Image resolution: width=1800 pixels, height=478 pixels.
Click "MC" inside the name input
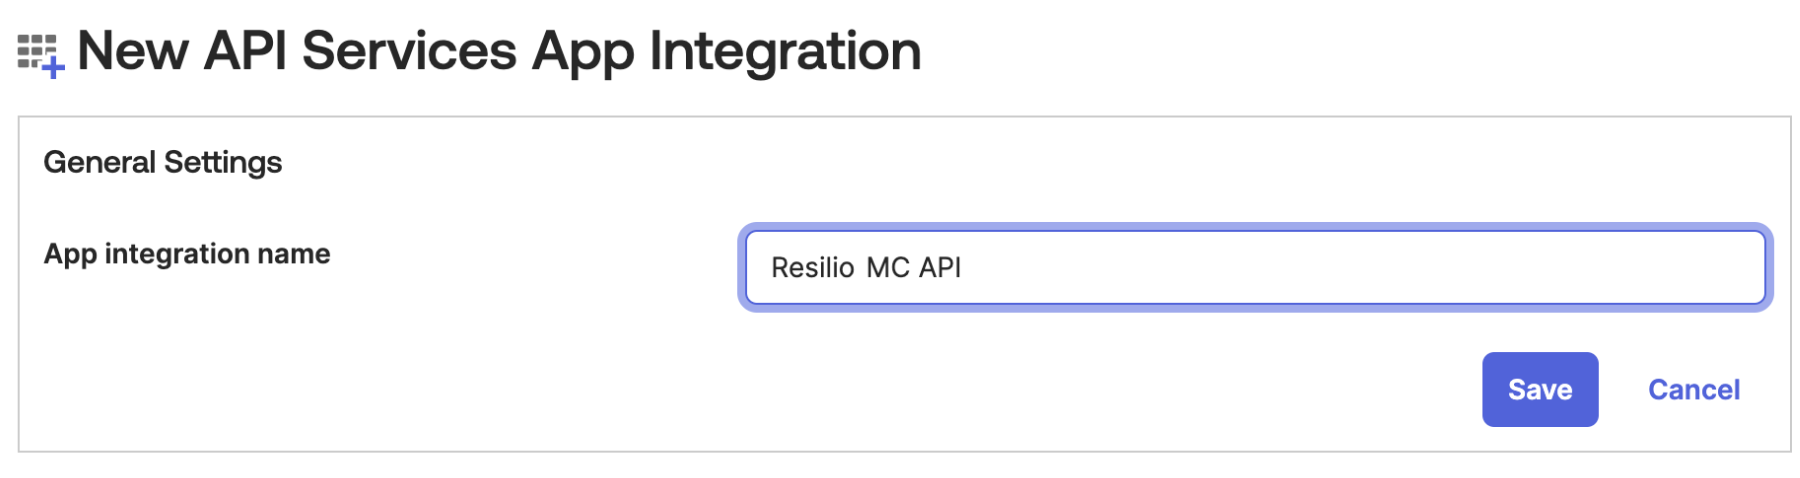(887, 267)
